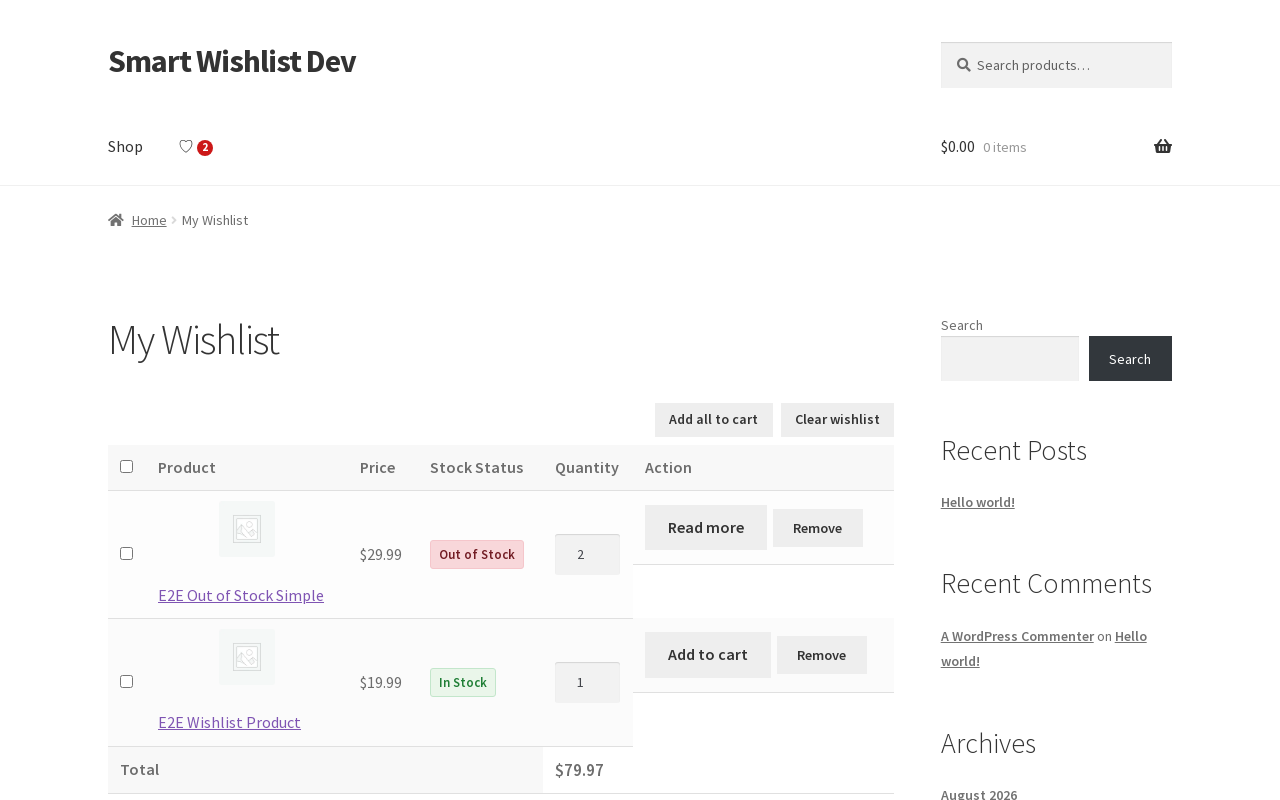Focus the Search products field in header
This screenshot has height=800, width=1280.
1056,65
